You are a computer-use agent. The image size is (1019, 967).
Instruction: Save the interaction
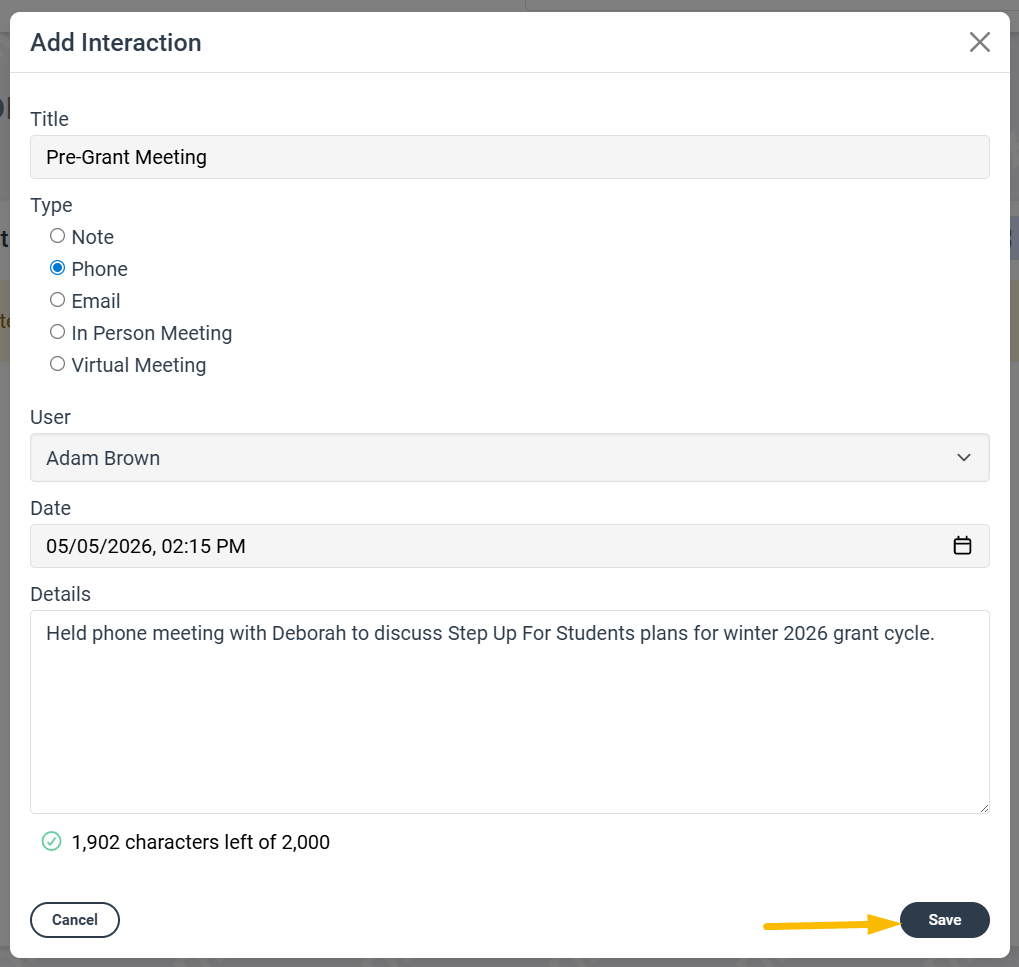pos(944,920)
